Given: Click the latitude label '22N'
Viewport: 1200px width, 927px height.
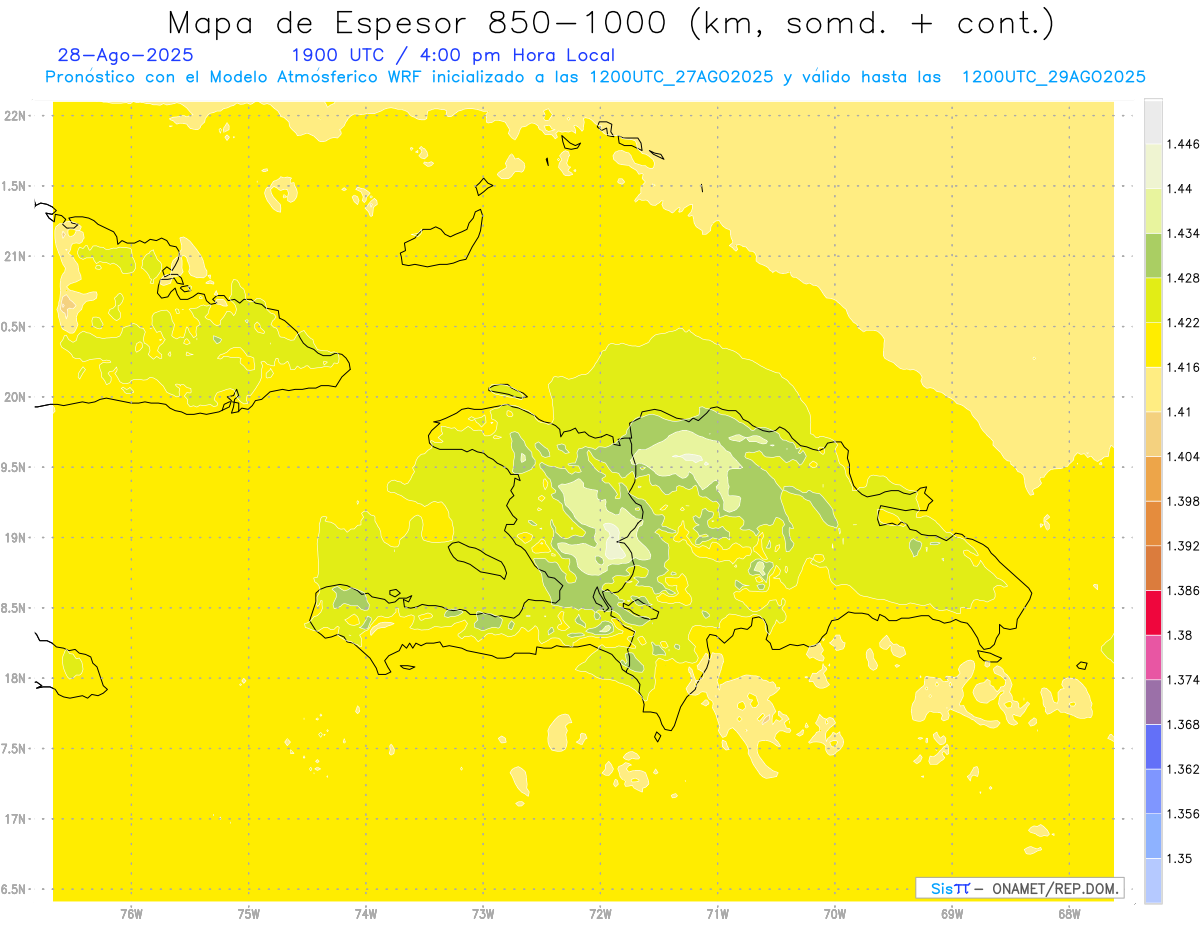Looking at the screenshot, I should point(15,116).
